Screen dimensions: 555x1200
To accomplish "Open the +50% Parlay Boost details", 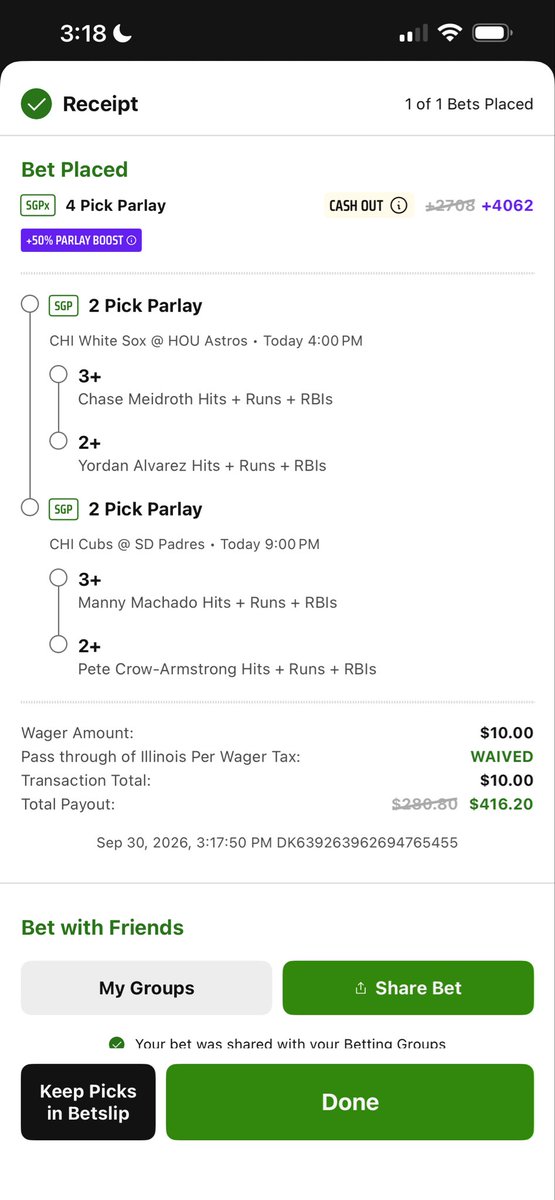I will click(81, 241).
